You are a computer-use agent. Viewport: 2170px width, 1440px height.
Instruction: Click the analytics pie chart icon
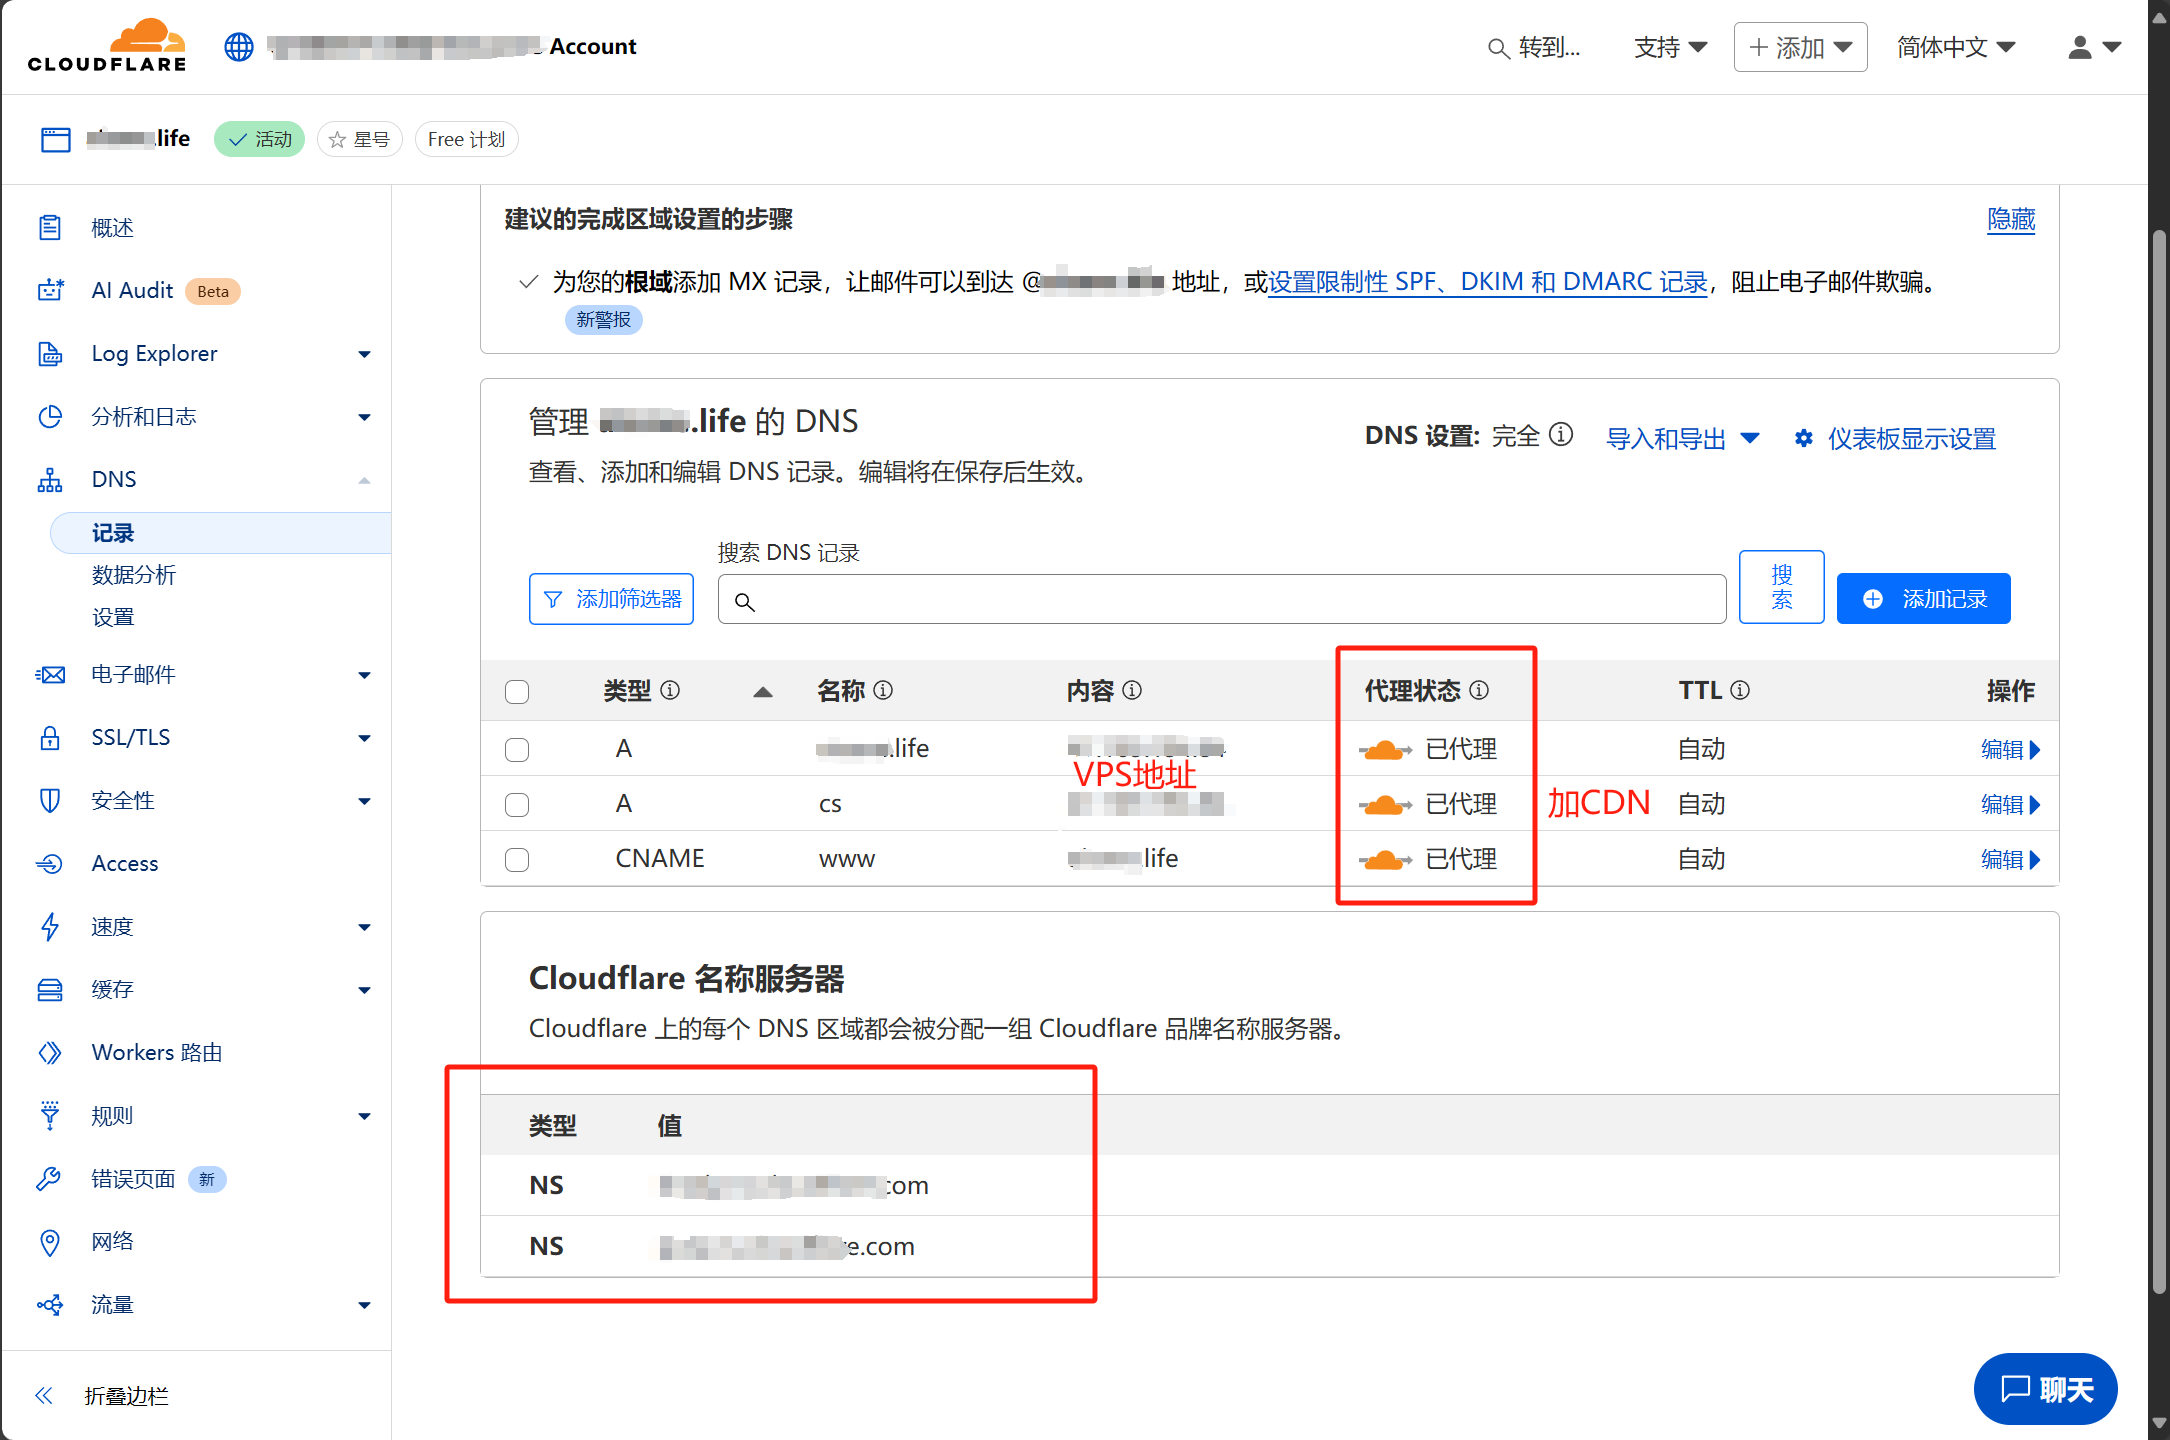50,417
